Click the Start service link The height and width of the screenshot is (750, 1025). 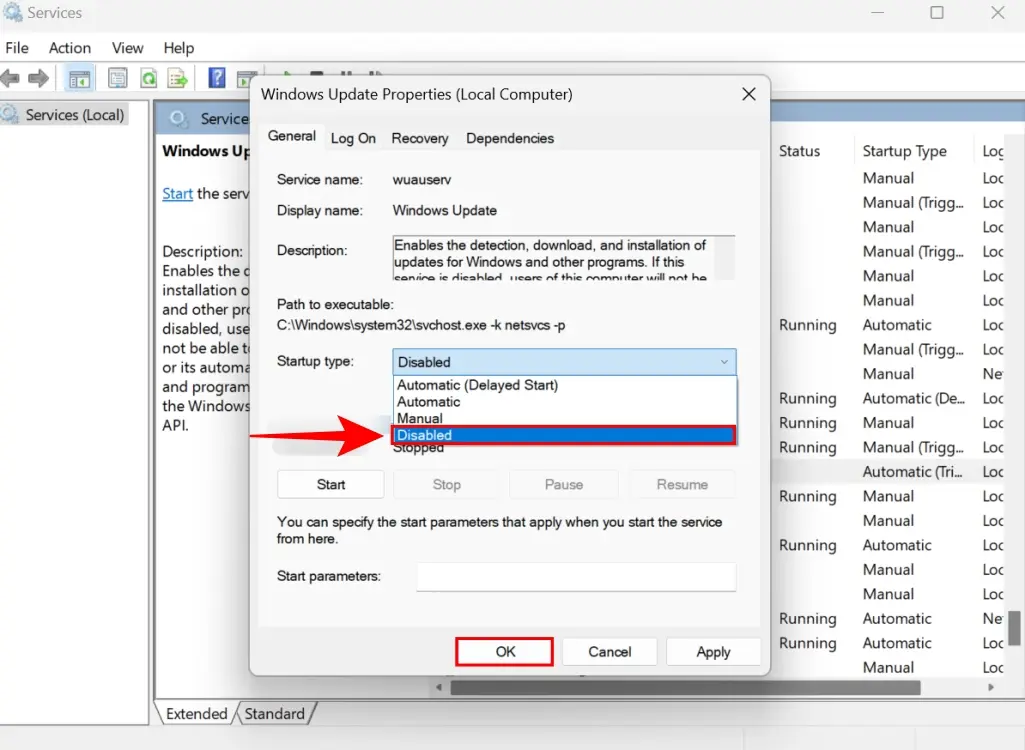pyautogui.click(x=177, y=193)
